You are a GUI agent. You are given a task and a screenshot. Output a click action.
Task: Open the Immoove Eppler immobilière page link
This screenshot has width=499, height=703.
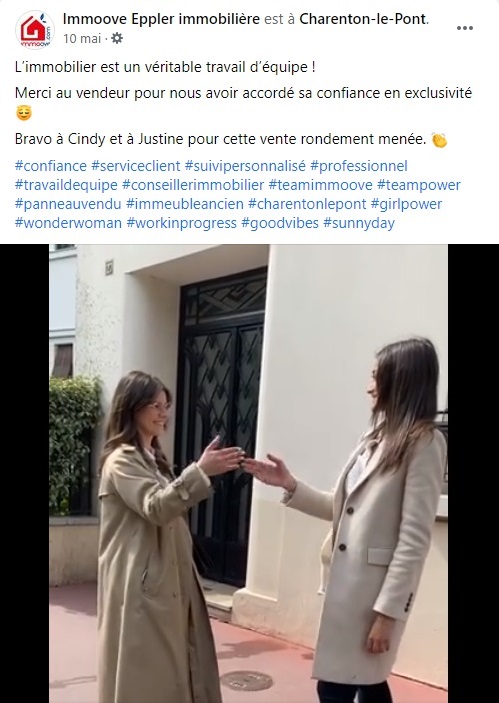(x=161, y=19)
